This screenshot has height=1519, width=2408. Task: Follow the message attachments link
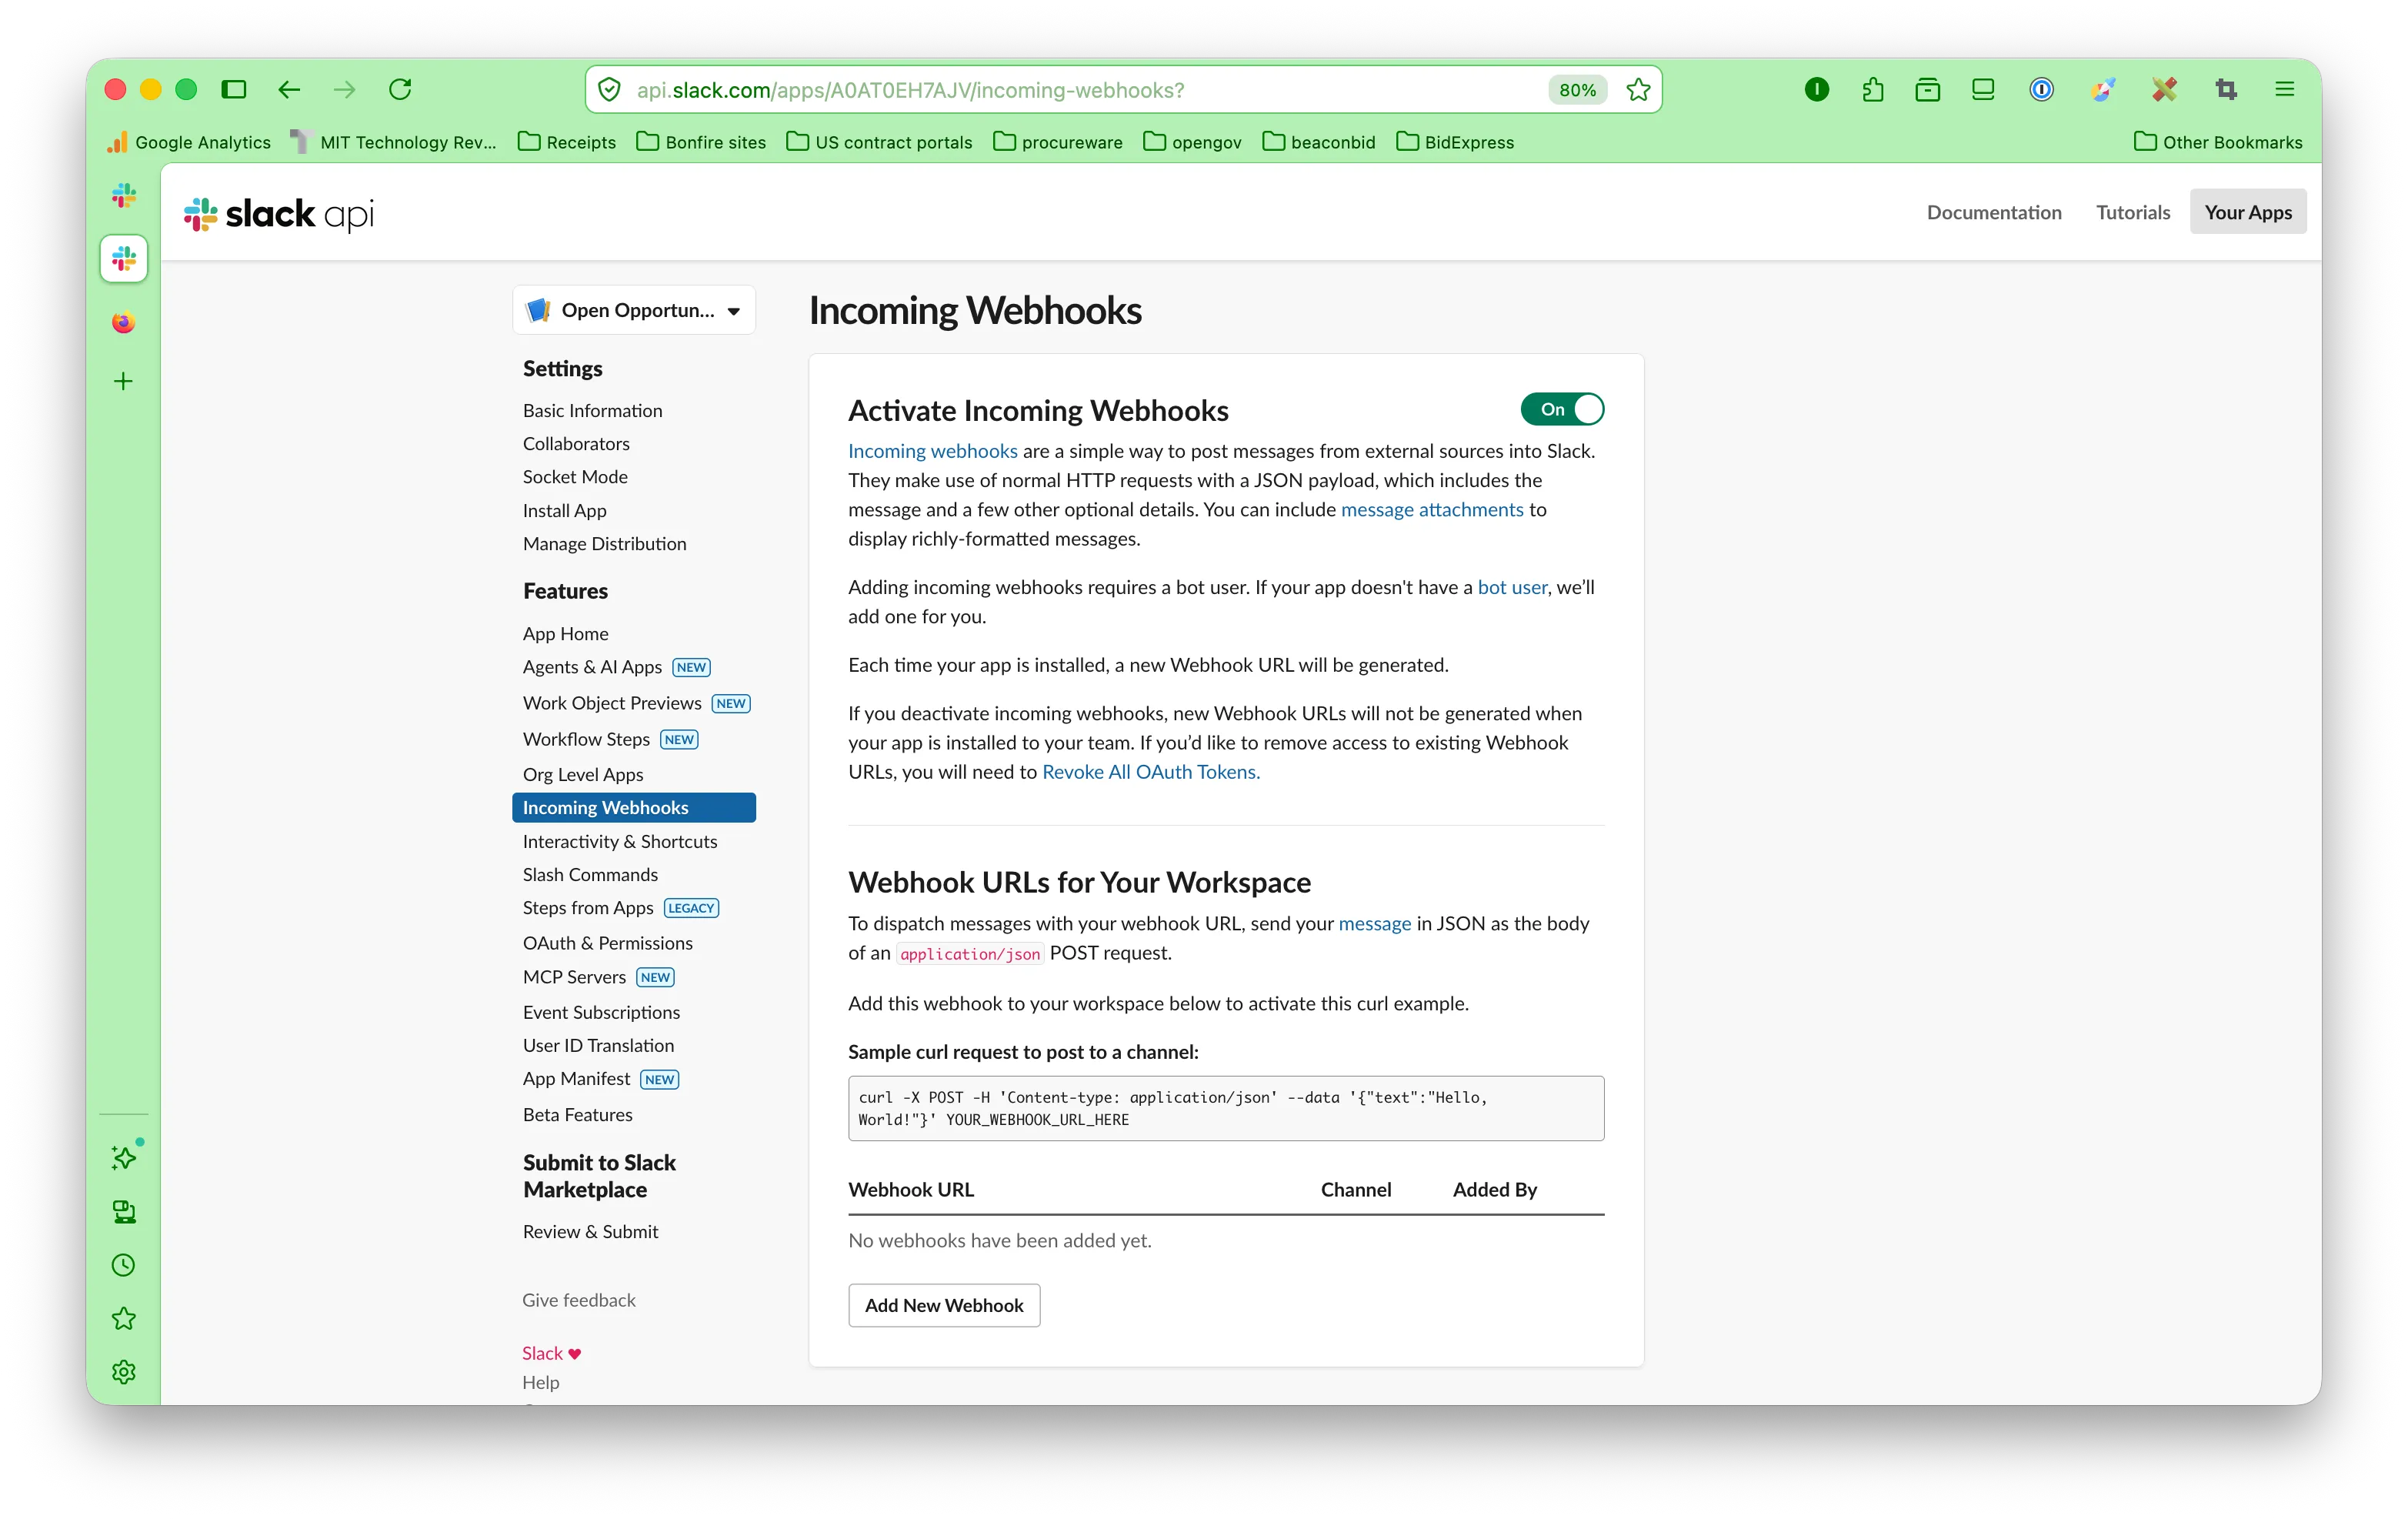click(x=1431, y=509)
